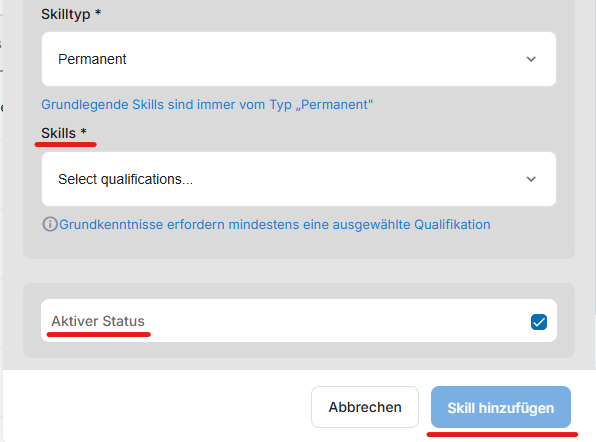
Task: Click the asterisk next to Skilltyp
Action: [98, 12]
